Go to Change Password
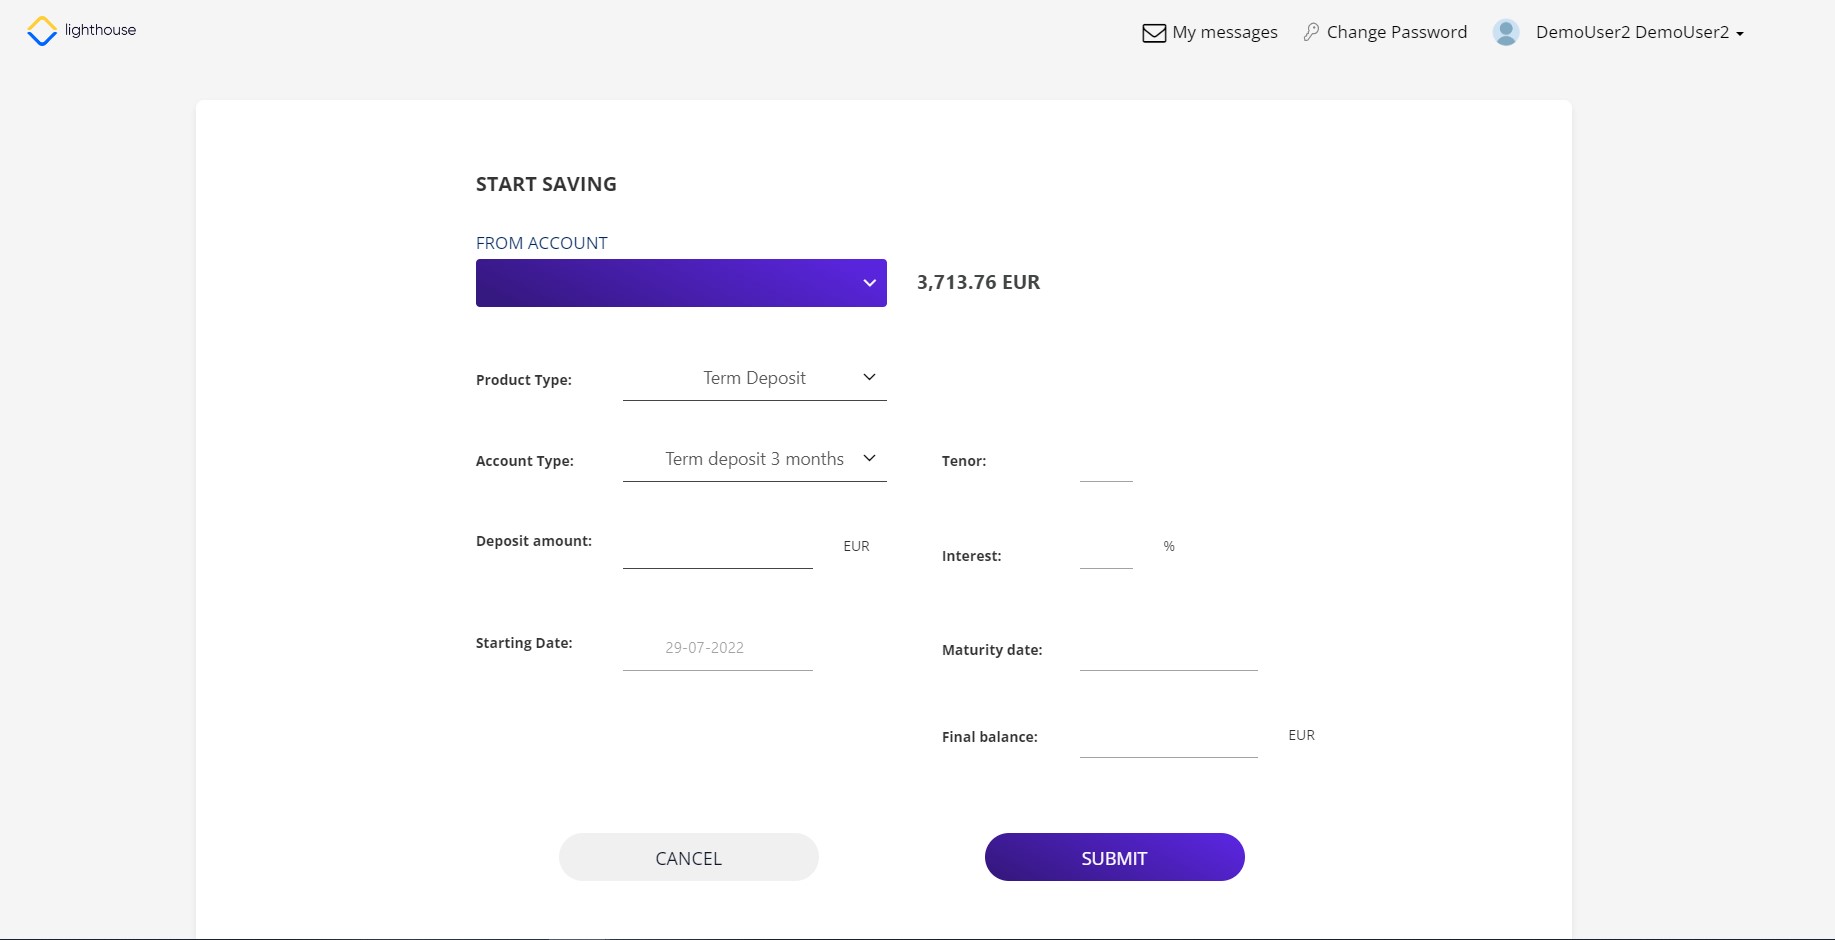This screenshot has width=1835, height=940. [x=1397, y=32]
